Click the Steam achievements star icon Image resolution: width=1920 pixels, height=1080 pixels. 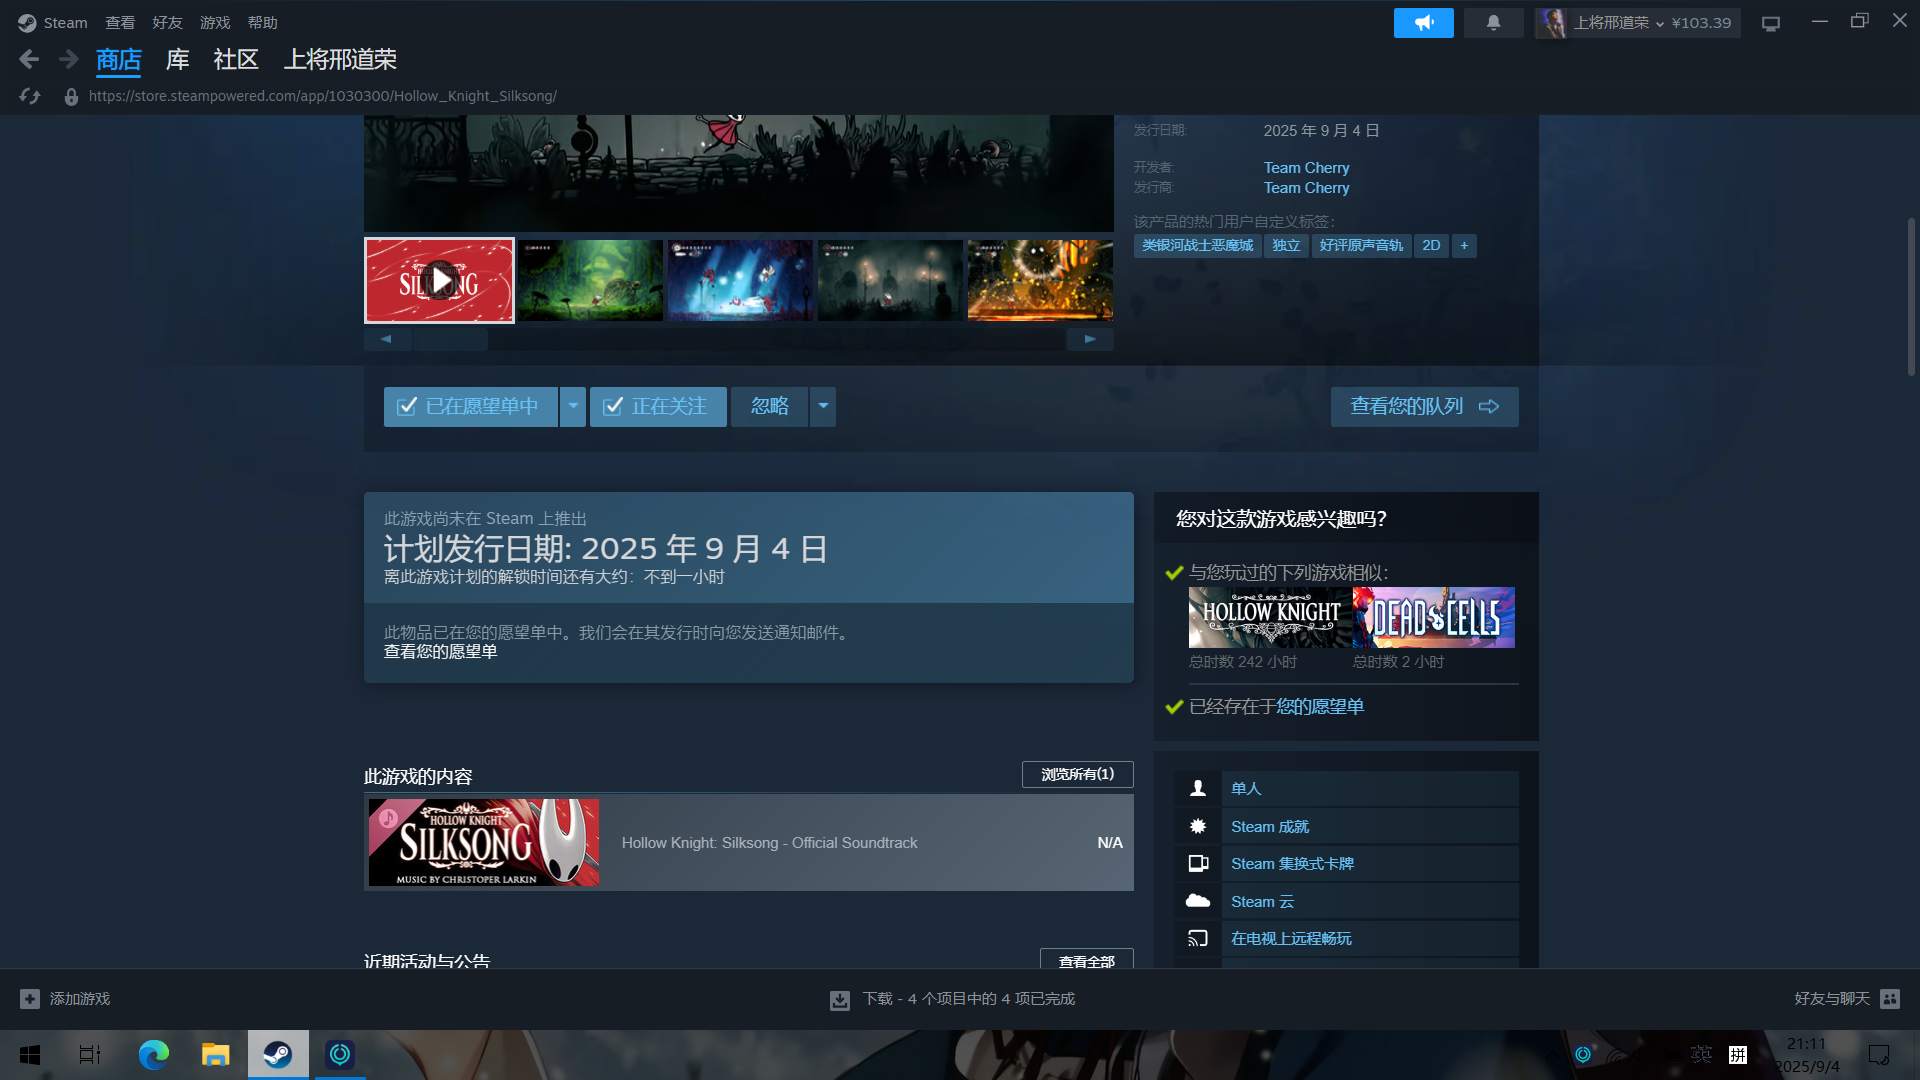[x=1197, y=826]
